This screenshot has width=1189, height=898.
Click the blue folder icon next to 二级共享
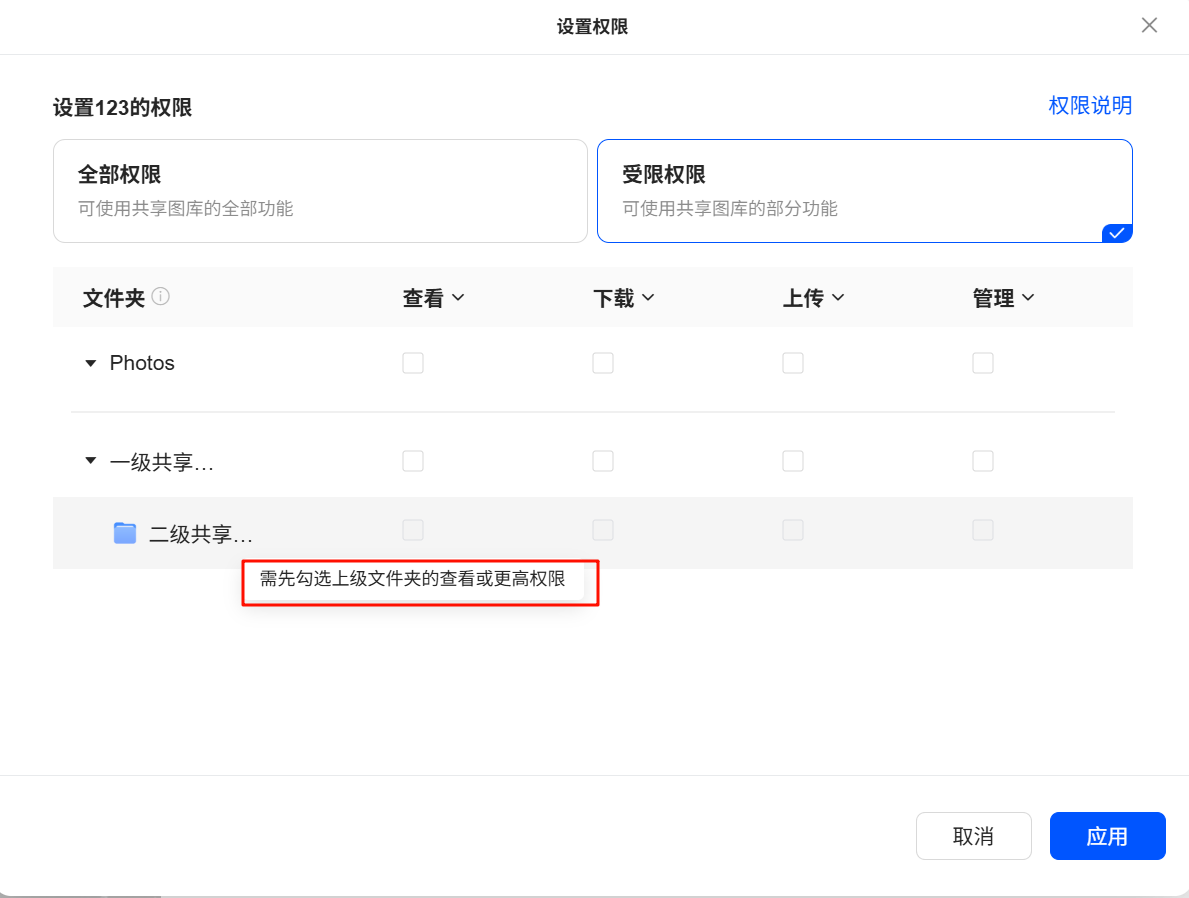tap(124, 532)
